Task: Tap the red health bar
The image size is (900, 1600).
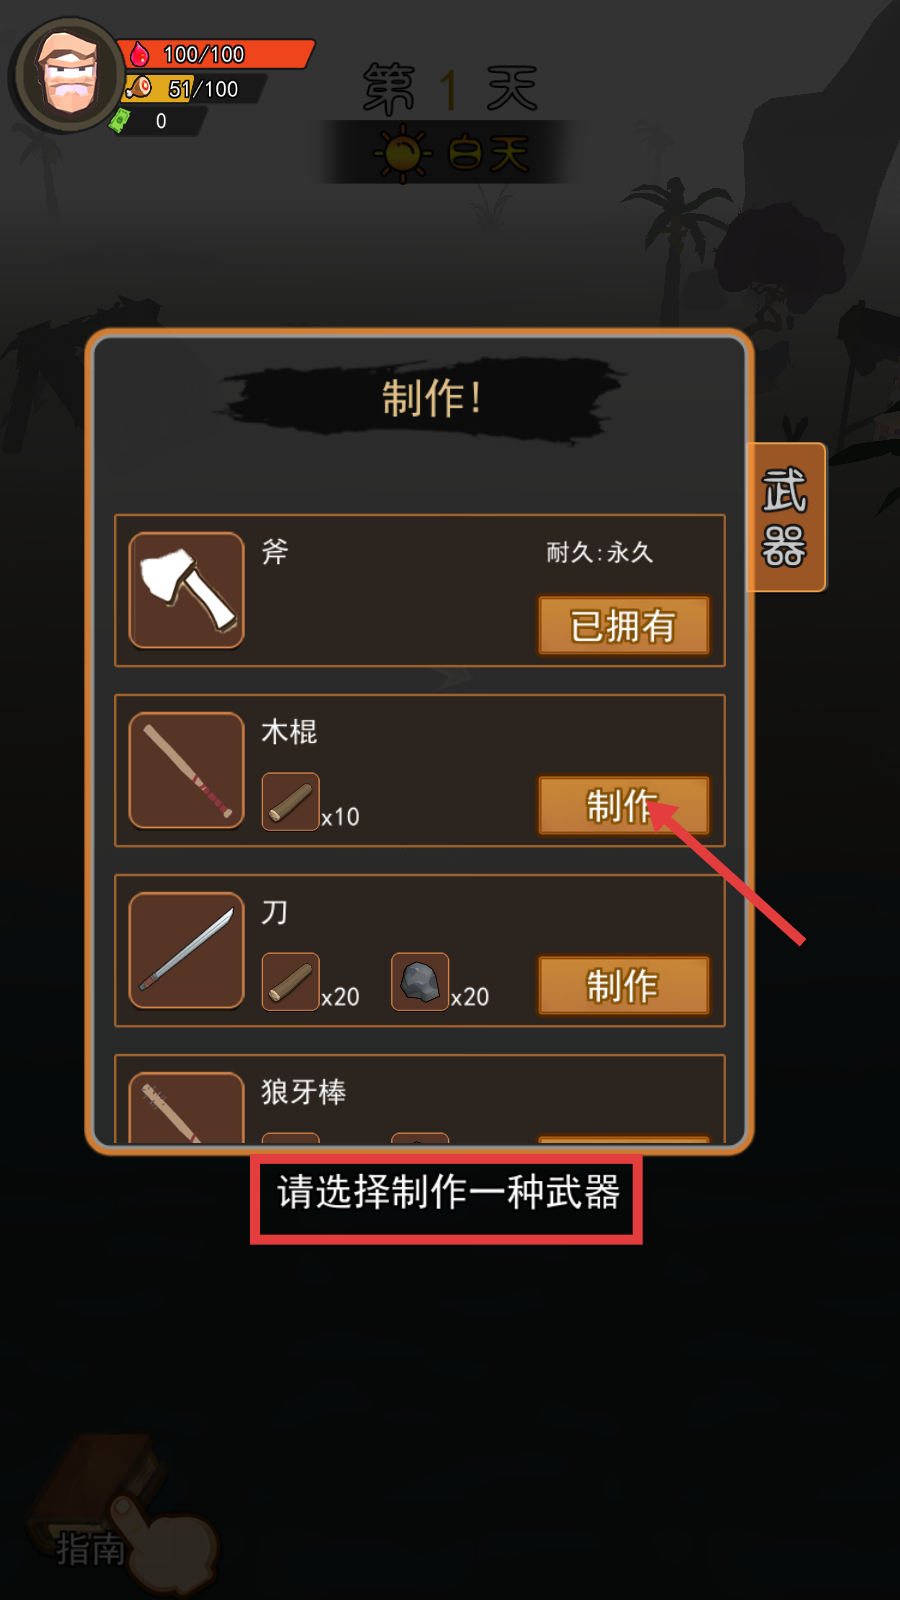Action: (216, 54)
